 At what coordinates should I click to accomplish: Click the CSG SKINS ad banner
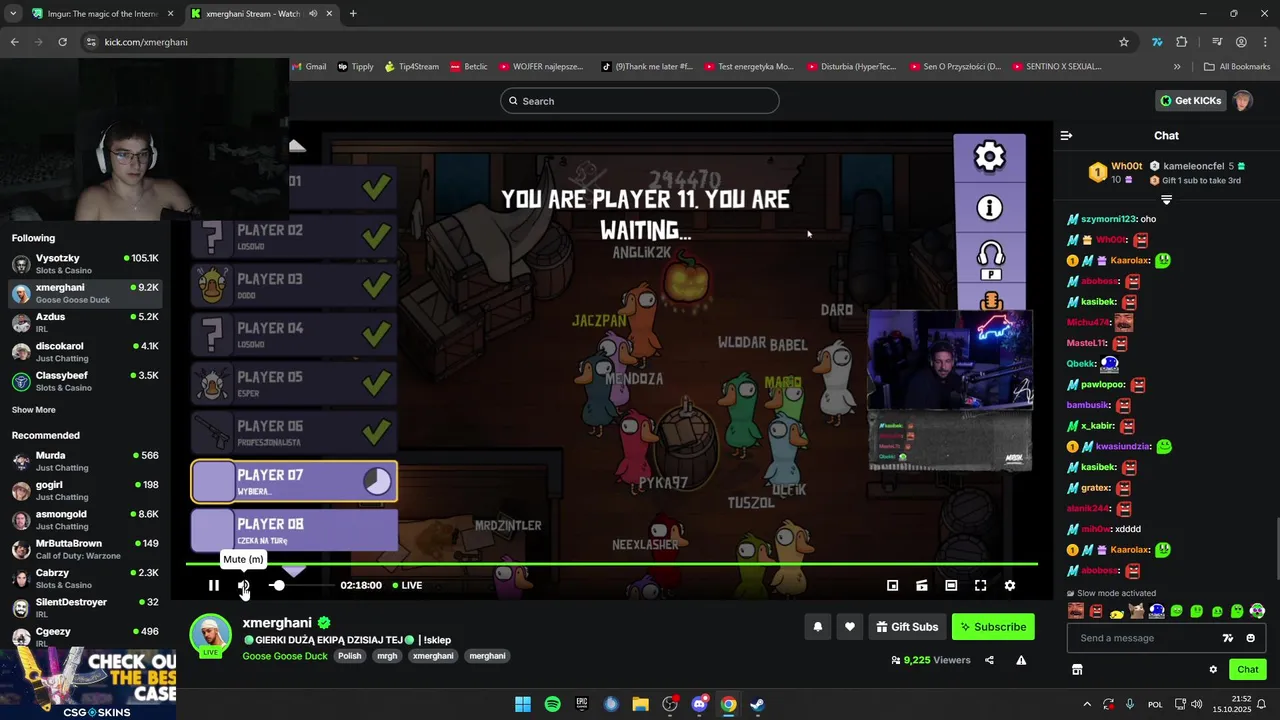88,684
